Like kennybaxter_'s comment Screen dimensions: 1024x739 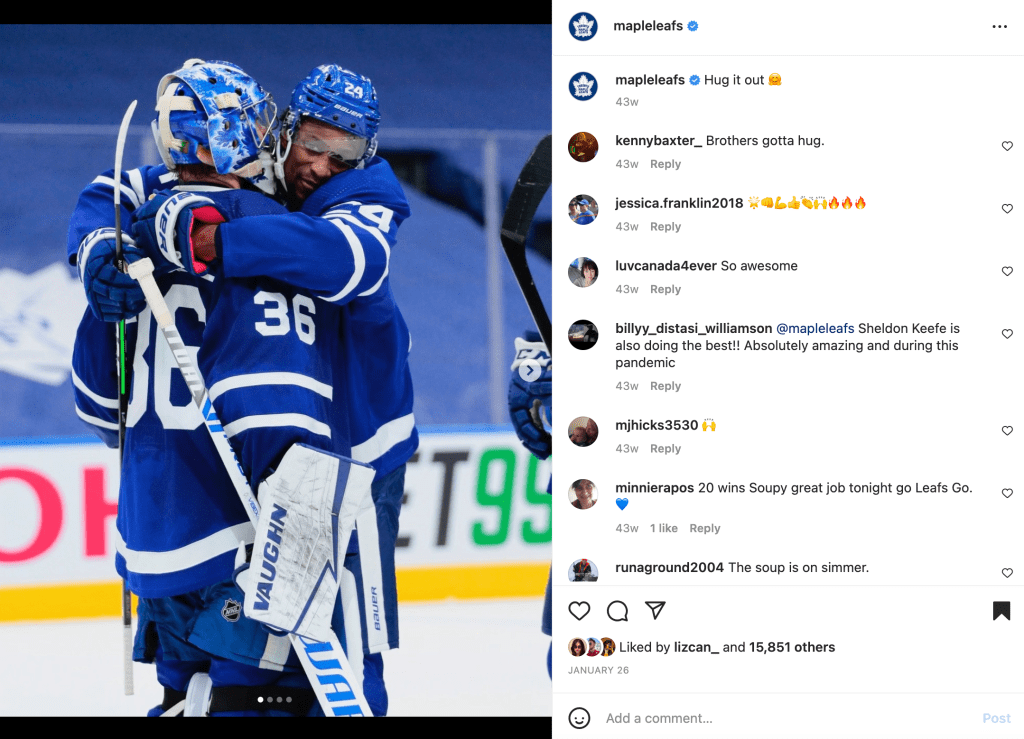coord(1007,146)
